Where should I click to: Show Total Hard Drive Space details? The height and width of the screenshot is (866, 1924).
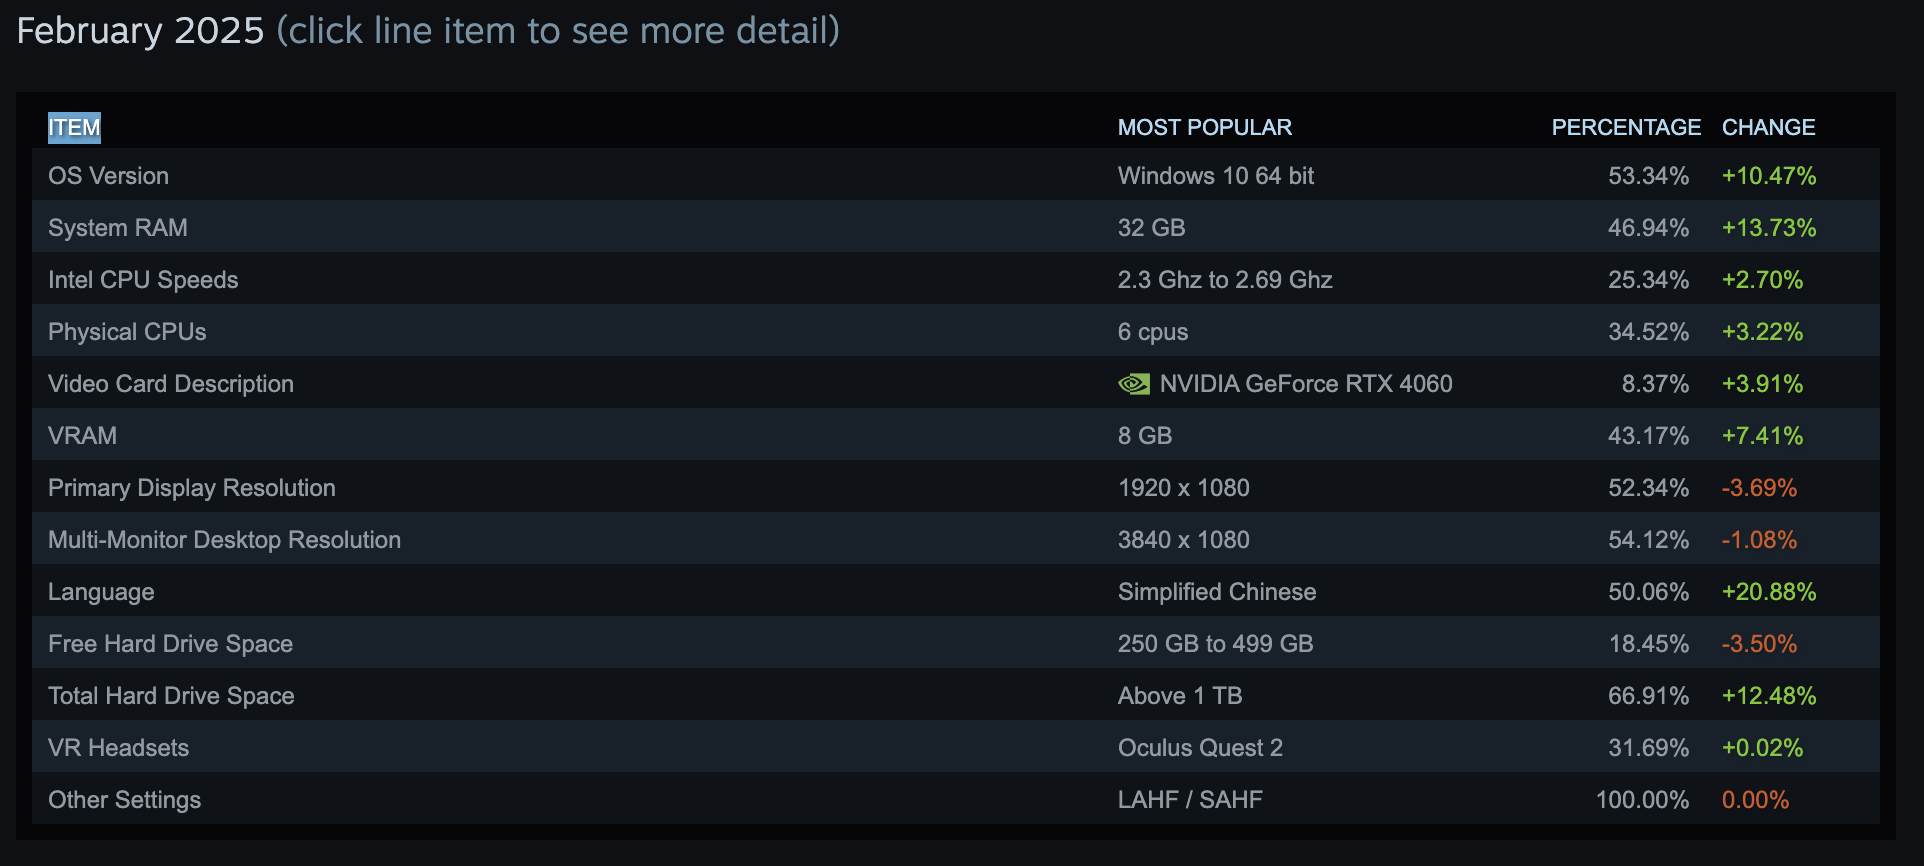click(171, 696)
